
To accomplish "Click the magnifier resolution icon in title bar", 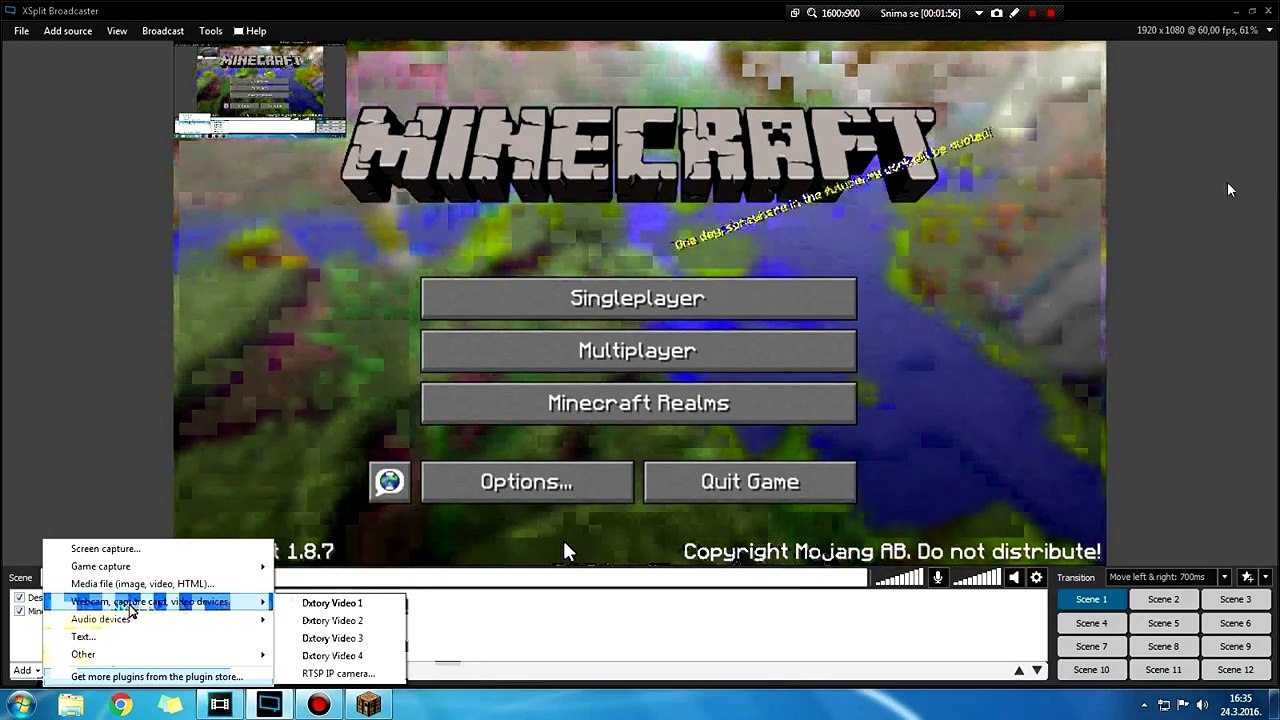I will coord(811,13).
